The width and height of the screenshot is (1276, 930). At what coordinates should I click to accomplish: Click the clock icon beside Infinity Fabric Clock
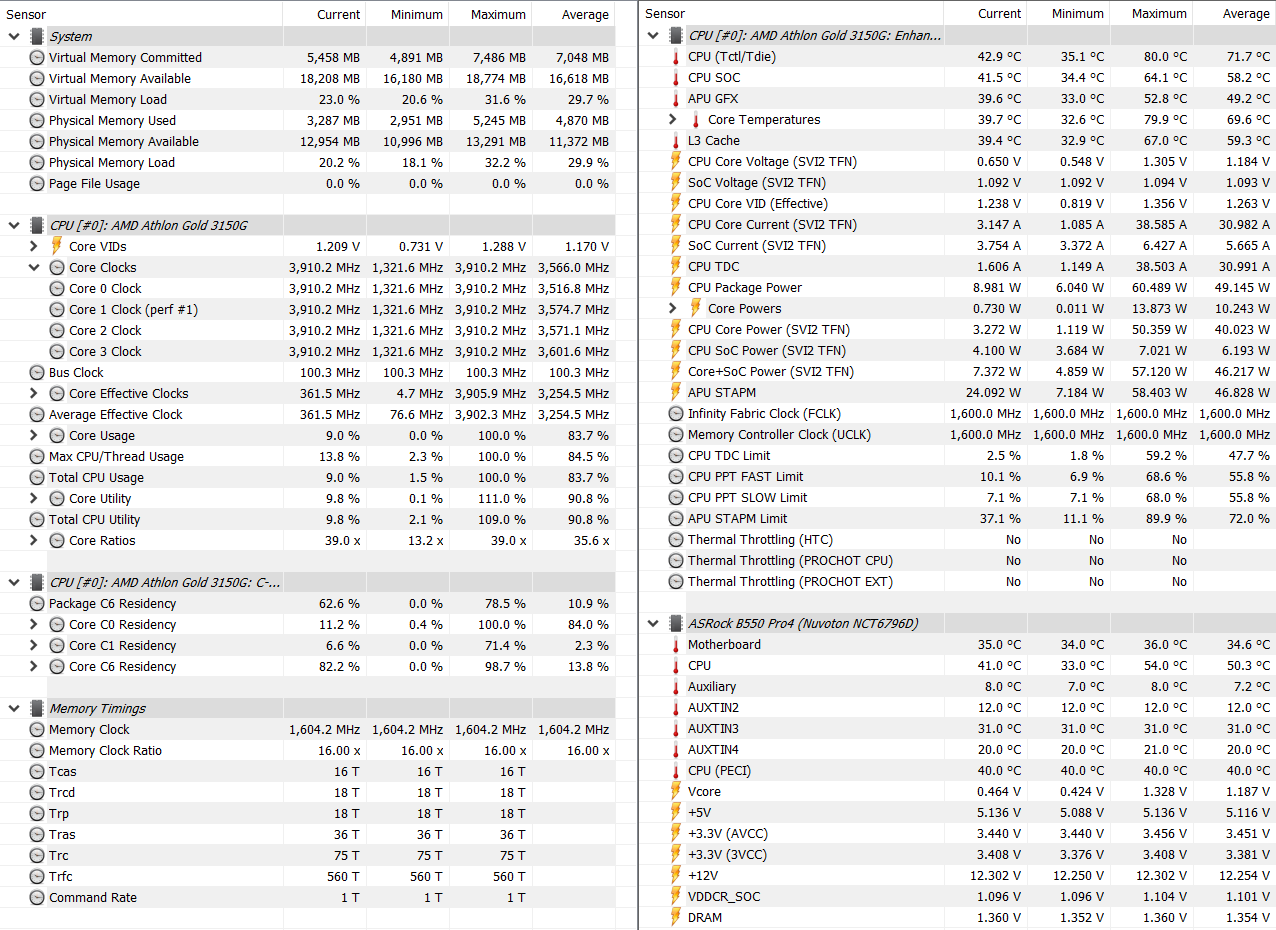tap(676, 414)
